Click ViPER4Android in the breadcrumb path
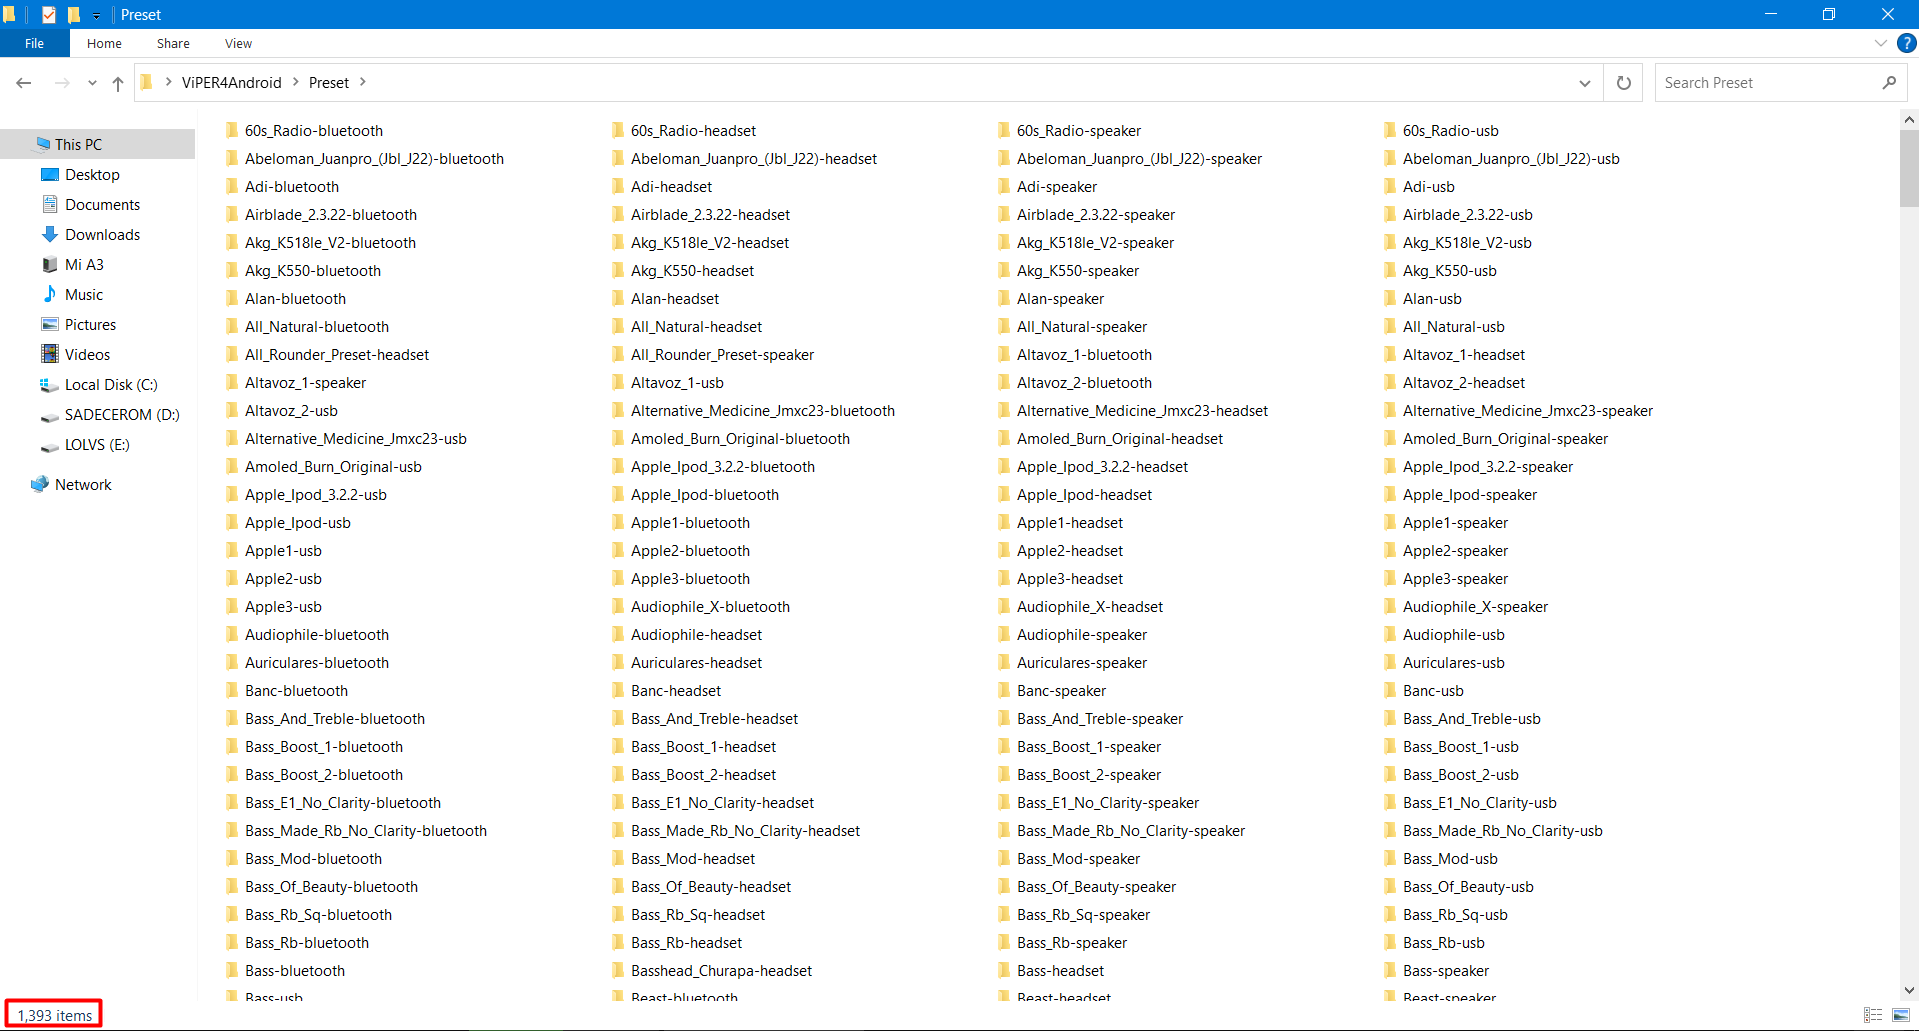Viewport: 1919px width, 1031px height. pyautogui.click(x=232, y=83)
